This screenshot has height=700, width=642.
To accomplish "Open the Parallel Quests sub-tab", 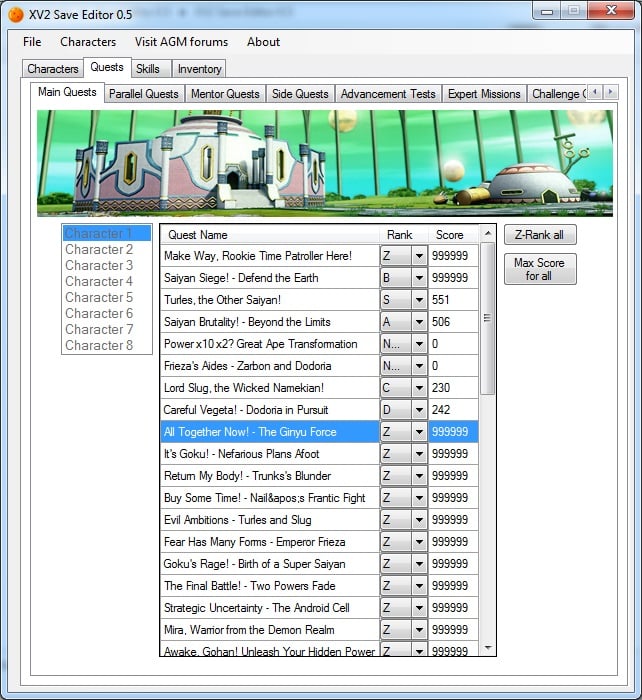I will pyautogui.click(x=144, y=94).
